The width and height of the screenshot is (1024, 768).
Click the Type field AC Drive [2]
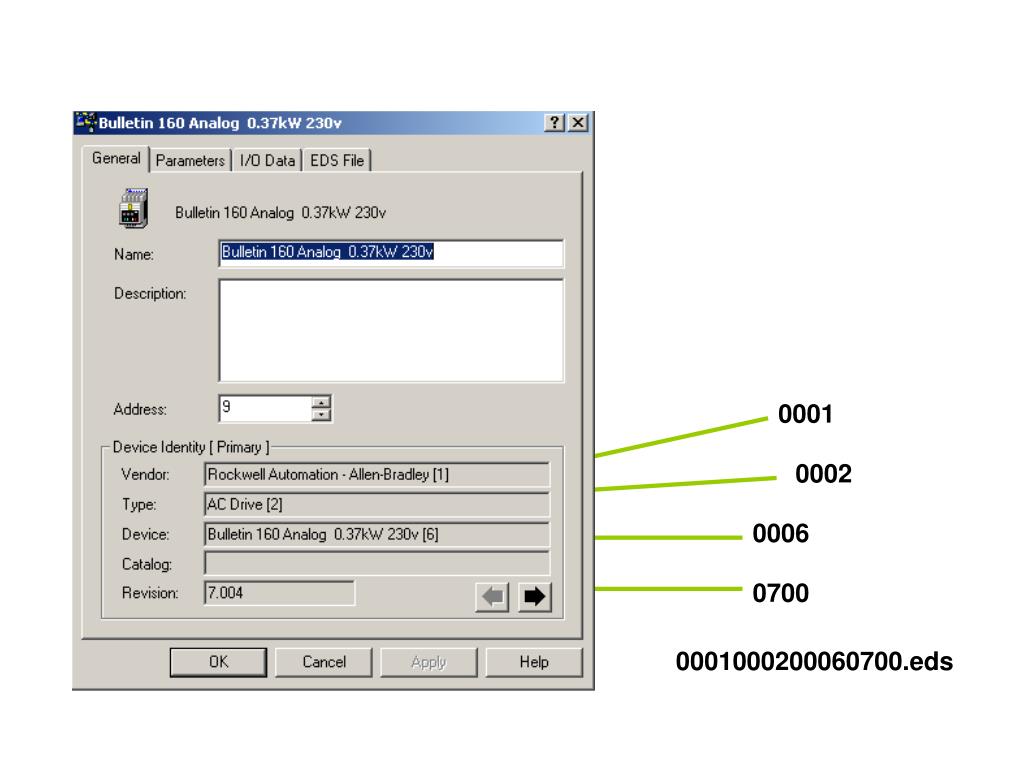(x=377, y=504)
